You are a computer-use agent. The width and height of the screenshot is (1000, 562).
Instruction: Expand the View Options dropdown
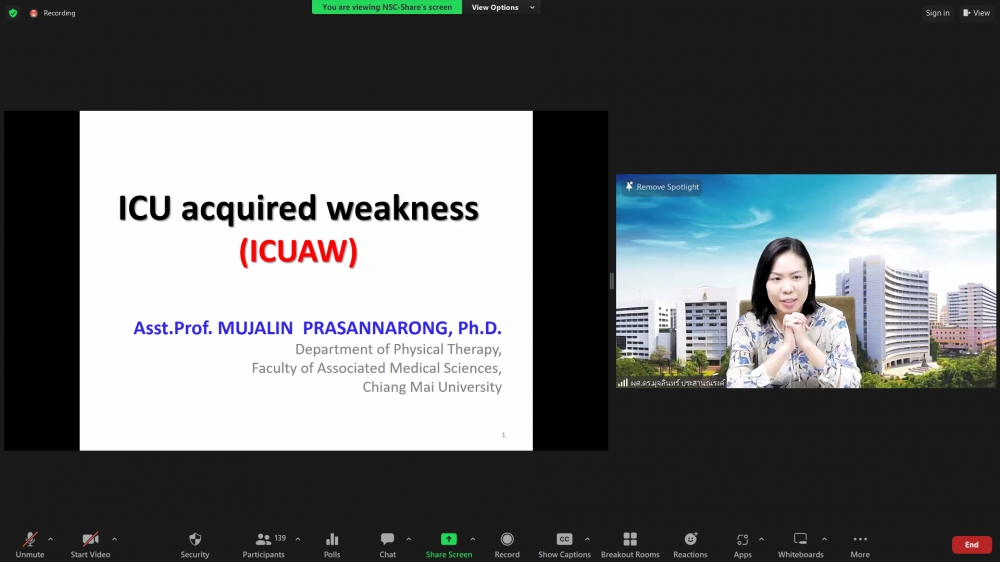click(503, 7)
